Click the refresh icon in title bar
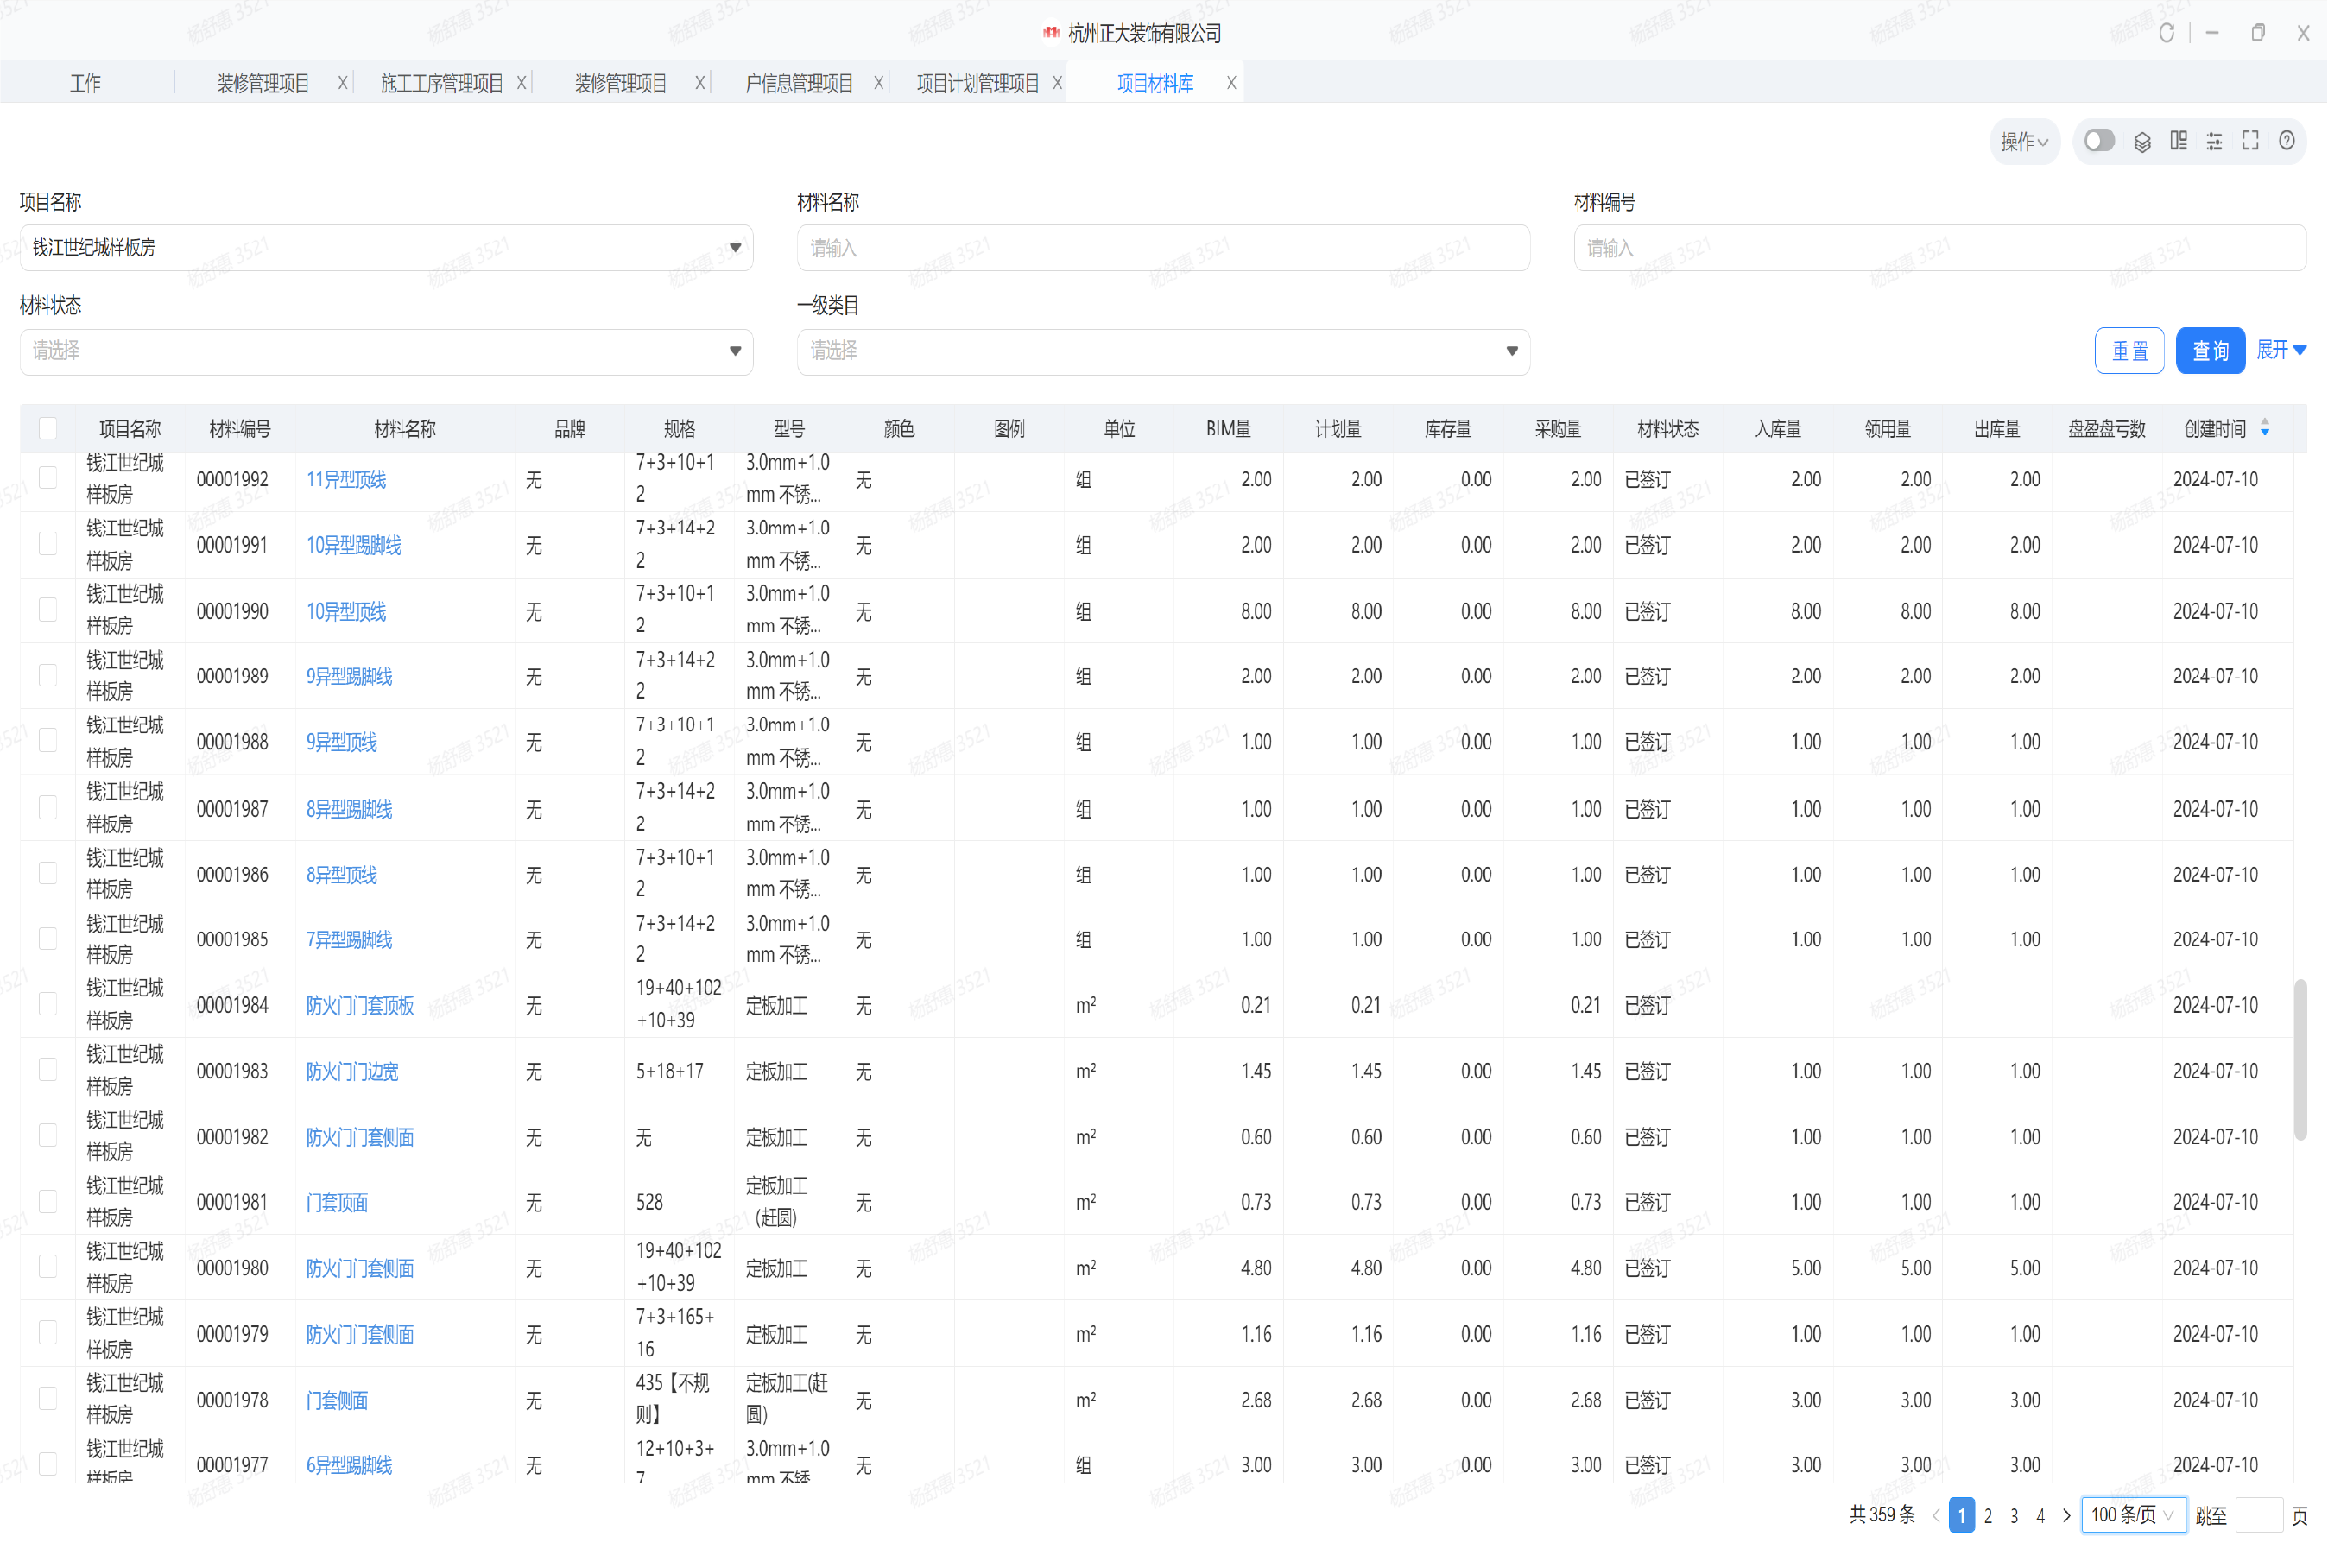 [2166, 33]
